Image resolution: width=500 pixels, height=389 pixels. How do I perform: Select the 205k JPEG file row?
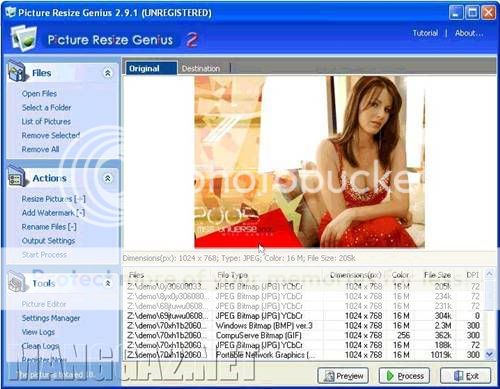coord(304,286)
